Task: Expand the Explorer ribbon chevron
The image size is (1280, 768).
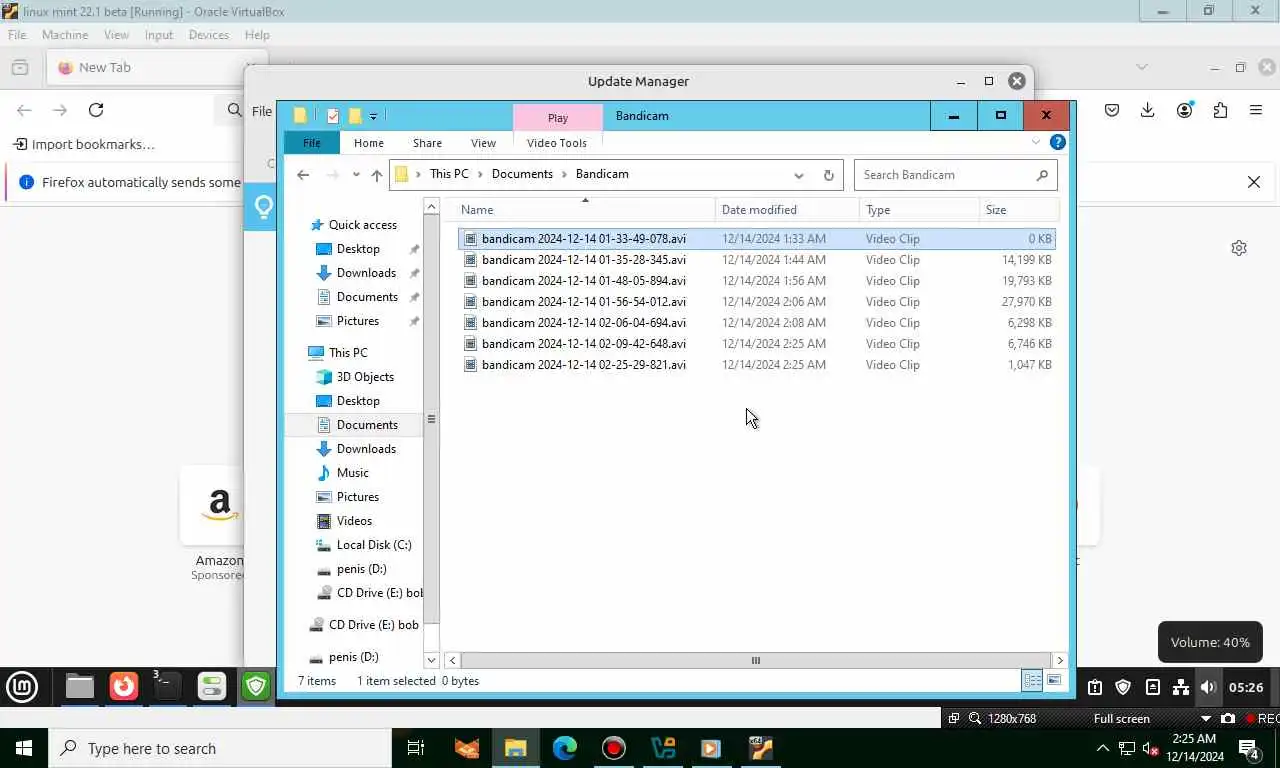Action: coord(1036,143)
